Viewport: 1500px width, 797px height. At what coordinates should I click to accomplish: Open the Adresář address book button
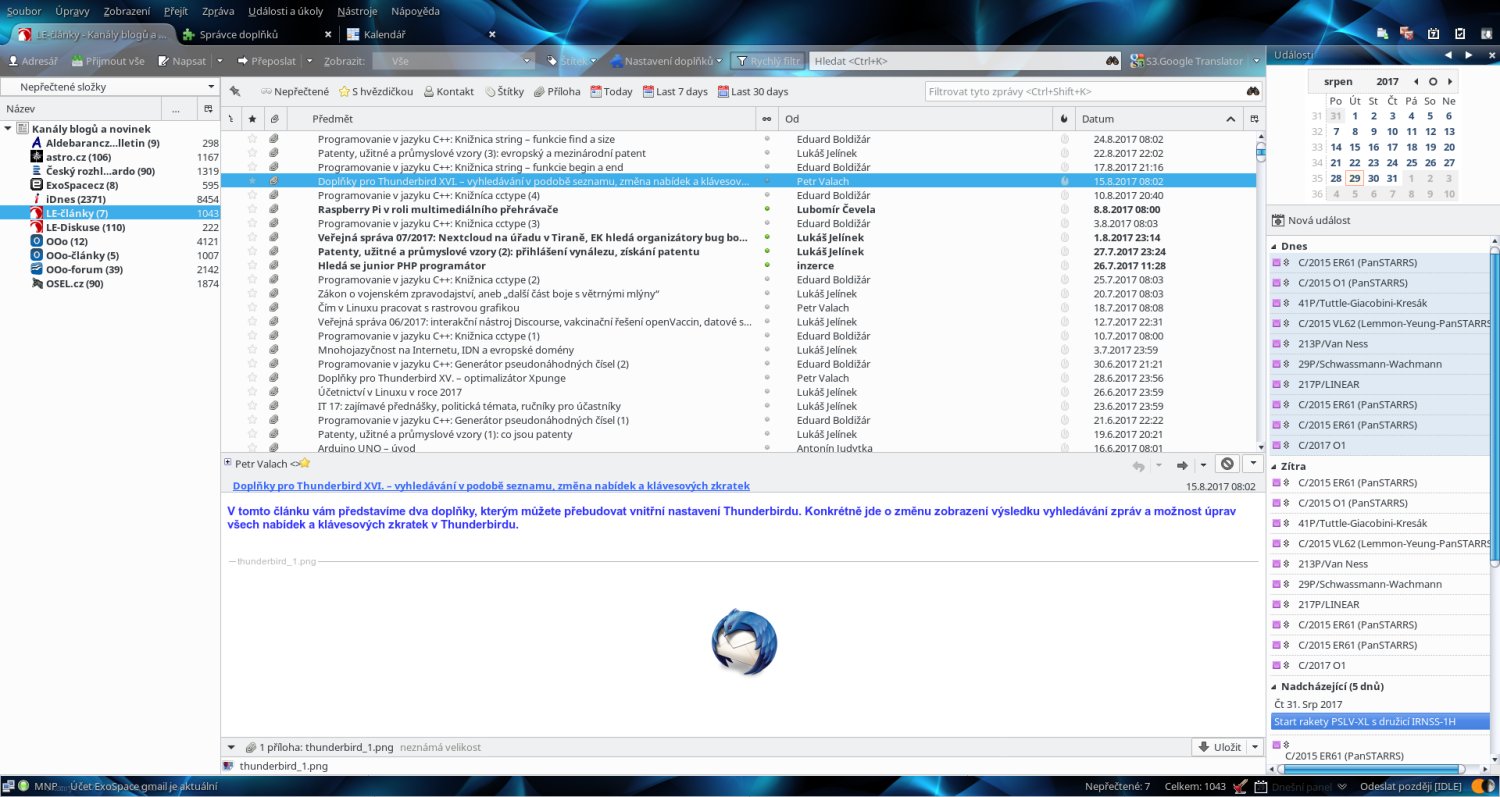click(x=33, y=61)
